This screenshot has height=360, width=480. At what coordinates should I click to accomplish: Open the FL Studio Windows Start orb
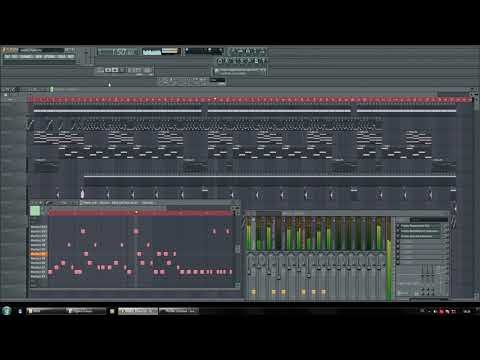click(6, 311)
